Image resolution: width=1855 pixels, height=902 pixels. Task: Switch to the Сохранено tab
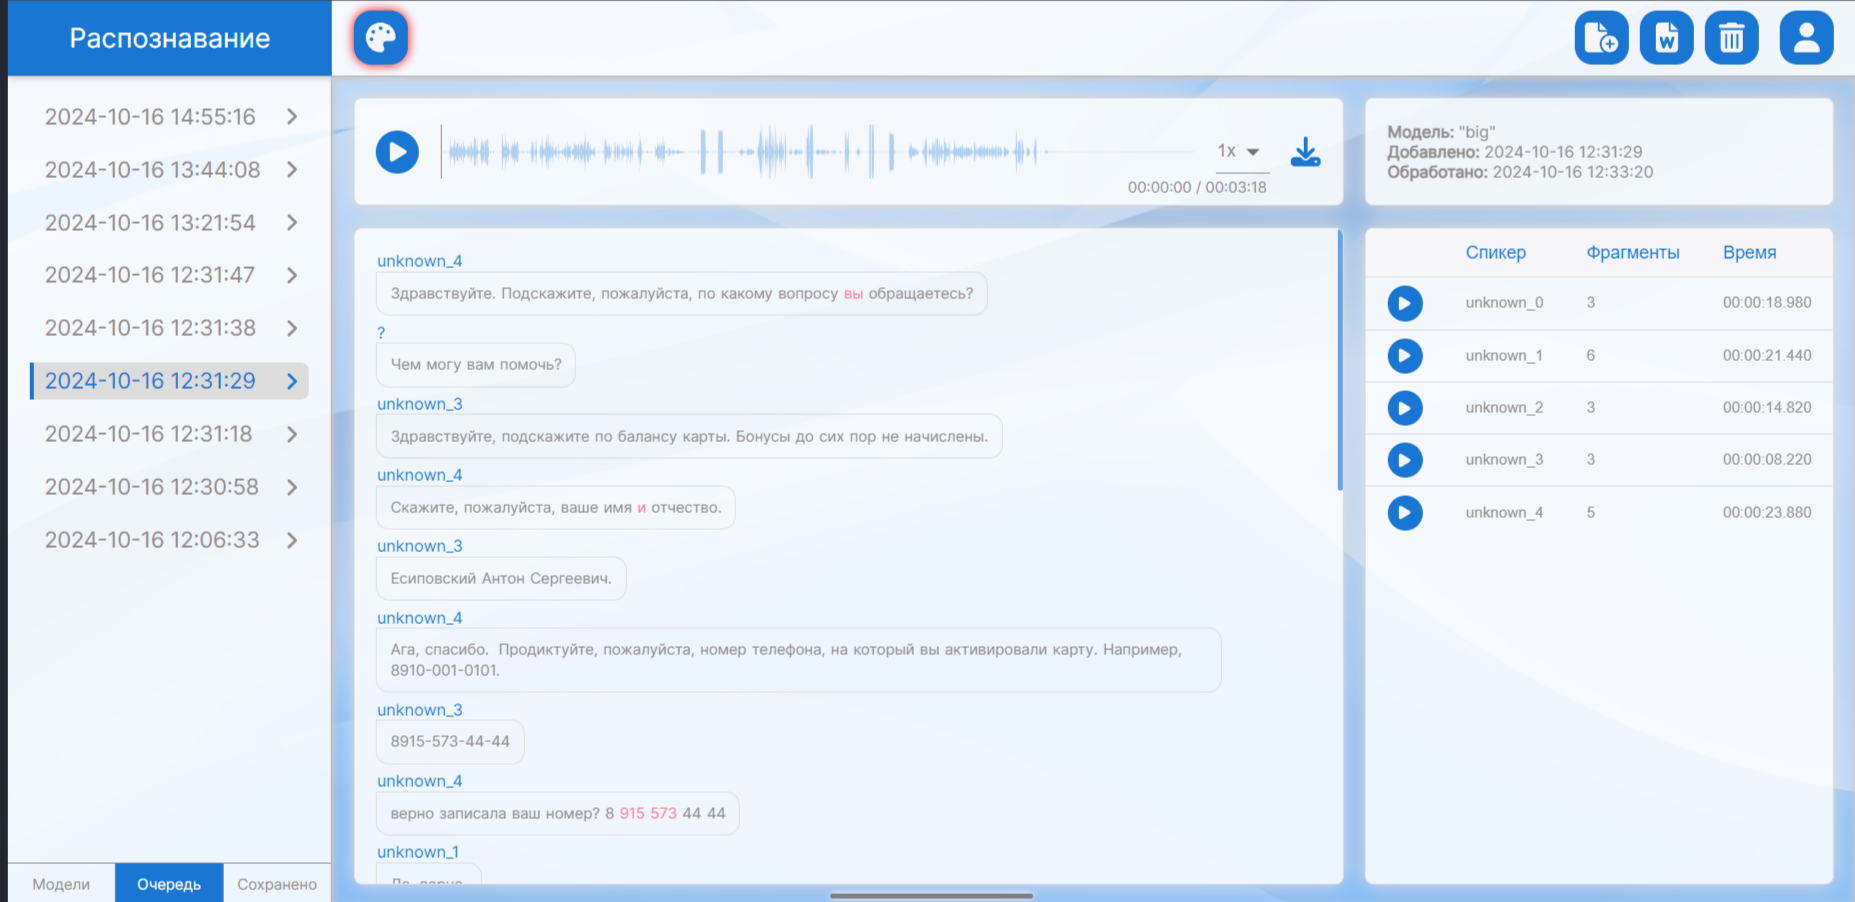coord(277,884)
